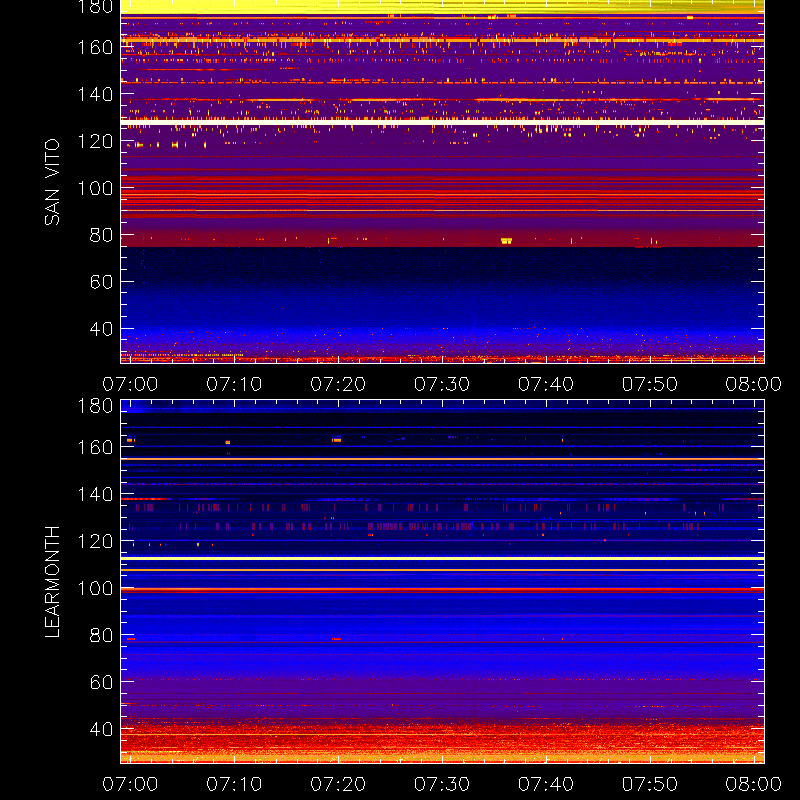Screen dimensions: 800x800
Task: Click 07:10 under the LEARMONTH spectrogram
Action: click(x=234, y=784)
